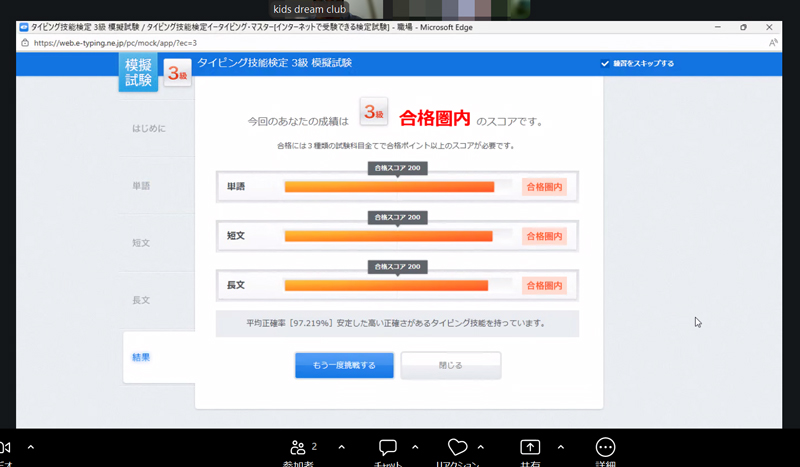Open the chat (チャット) bubble icon
This screenshot has width=800, height=467.
[x=388, y=447]
